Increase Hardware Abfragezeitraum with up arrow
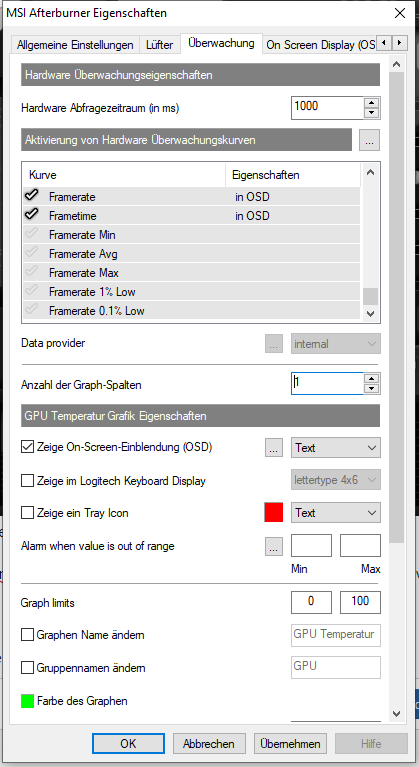 [372, 102]
